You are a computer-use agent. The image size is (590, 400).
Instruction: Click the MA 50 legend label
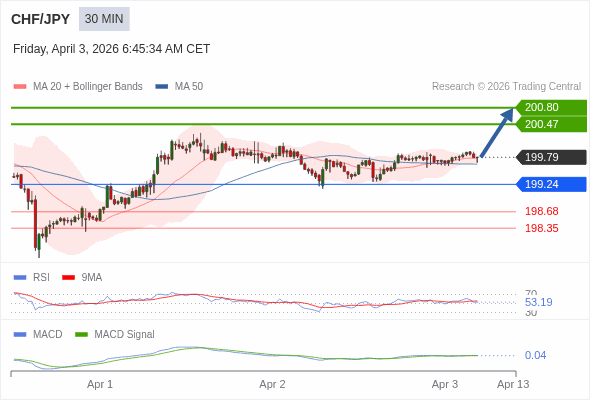tap(189, 87)
